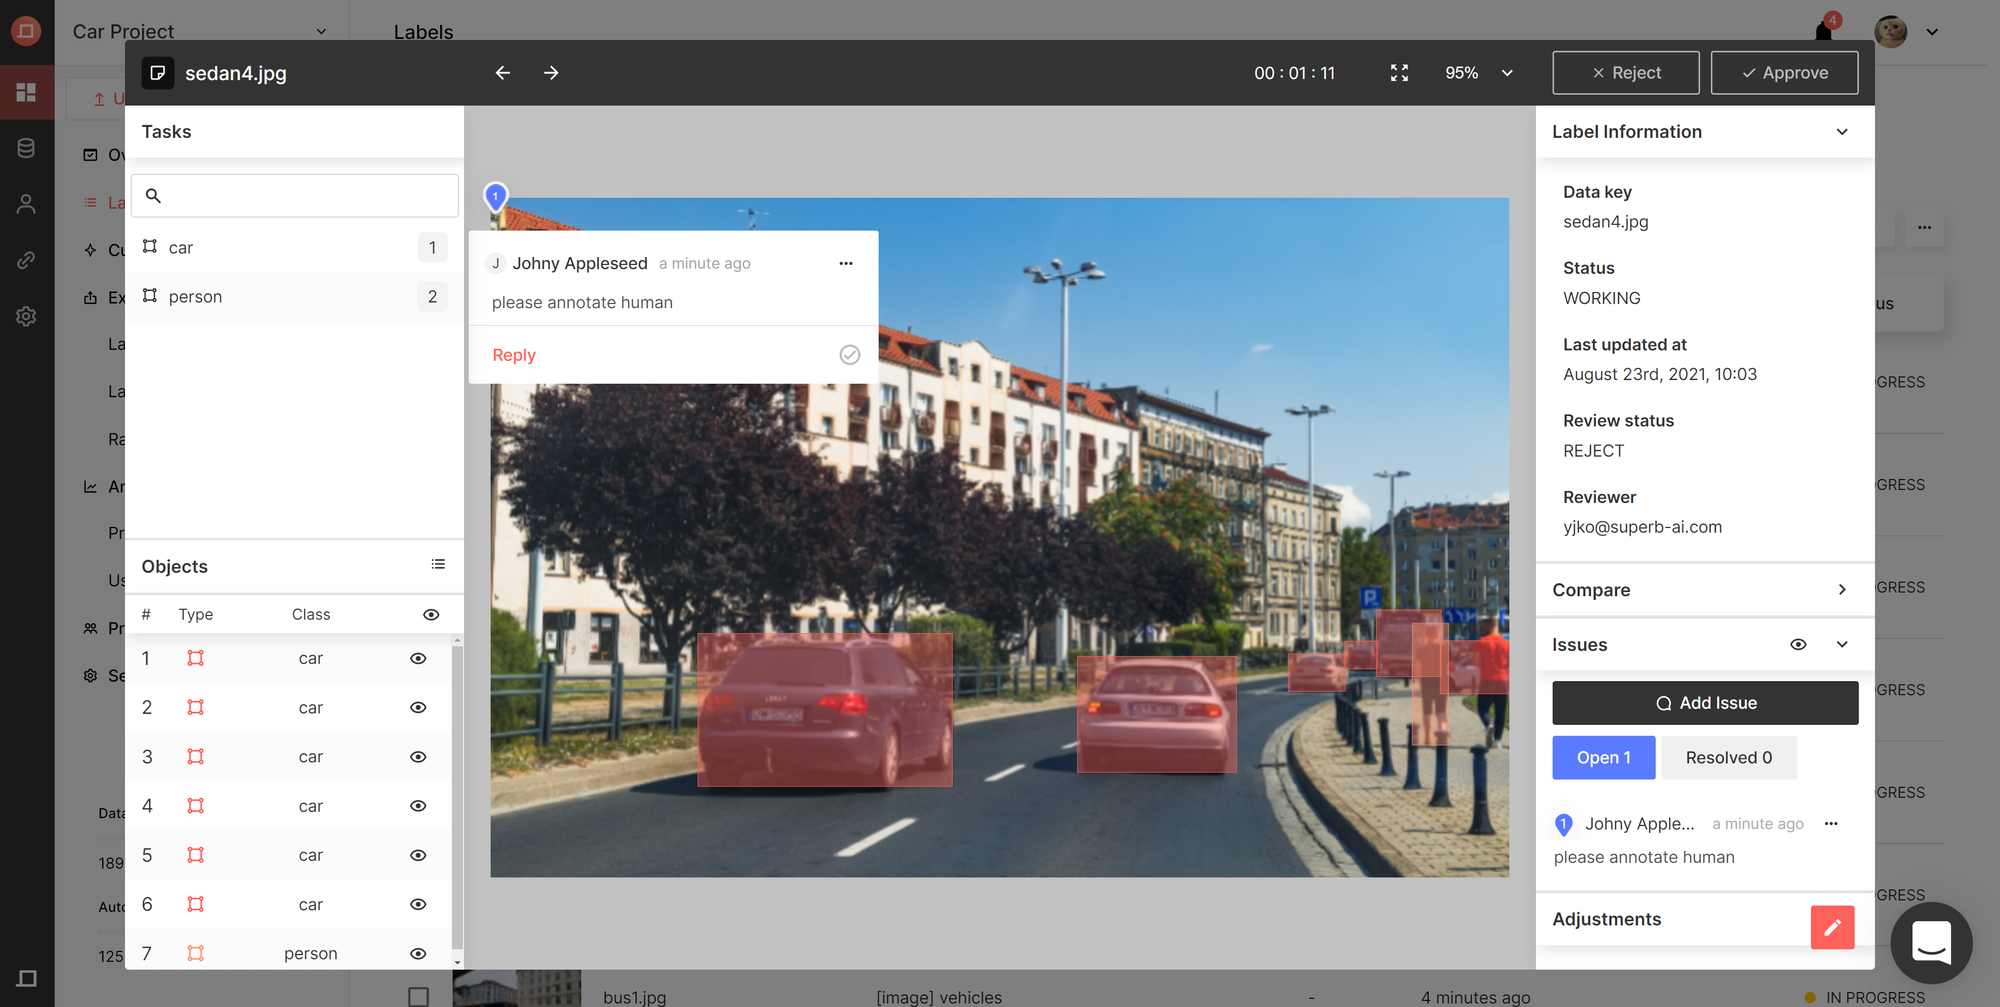Select the second car annotation box
The width and height of the screenshot is (2000, 1007).
pos(1157,714)
